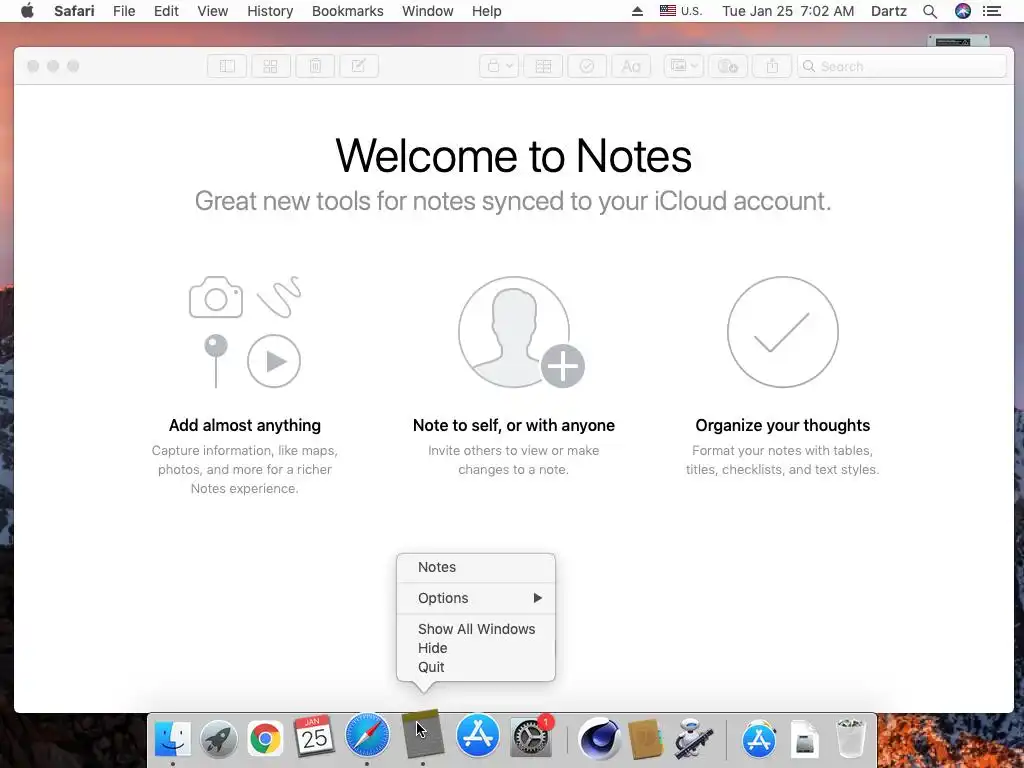Click the Notes search field
Image resolution: width=1024 pixels, height=768 pixels.
(901, 66)
